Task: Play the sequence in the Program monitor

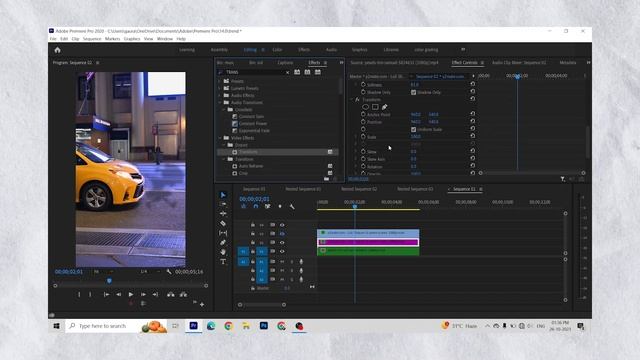Action: 131,294
